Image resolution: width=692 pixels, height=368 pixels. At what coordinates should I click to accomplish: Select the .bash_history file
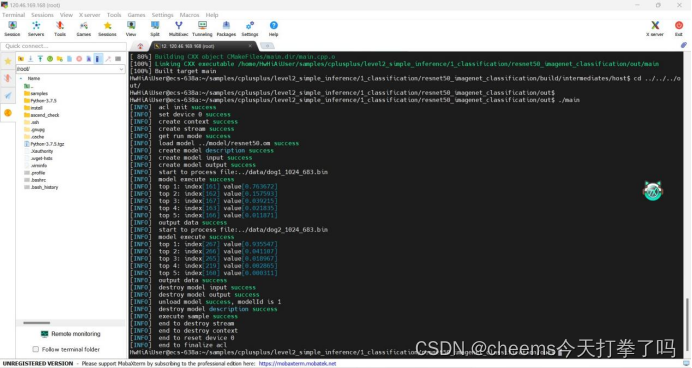(41, 187)
